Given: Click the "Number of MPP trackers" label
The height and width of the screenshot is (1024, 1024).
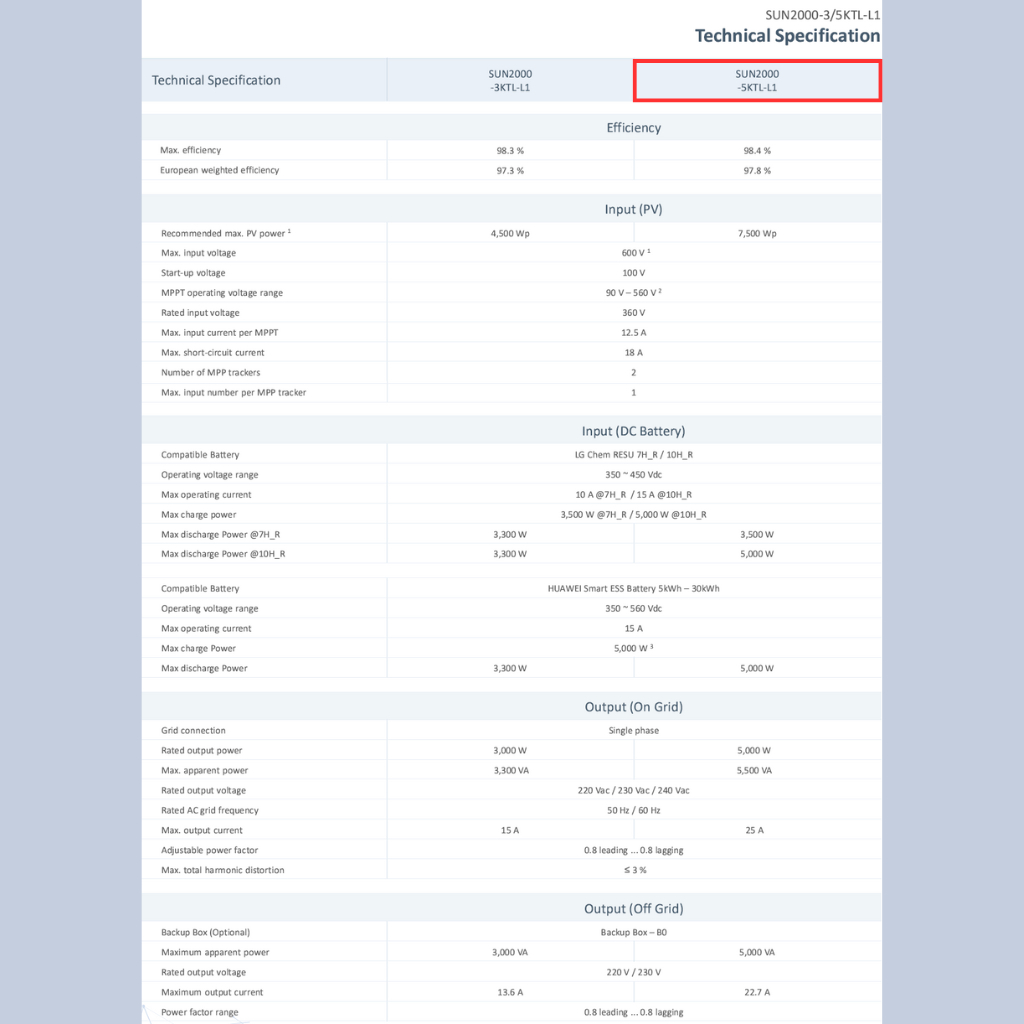Looking at the screenshot, I should [210, 372].
